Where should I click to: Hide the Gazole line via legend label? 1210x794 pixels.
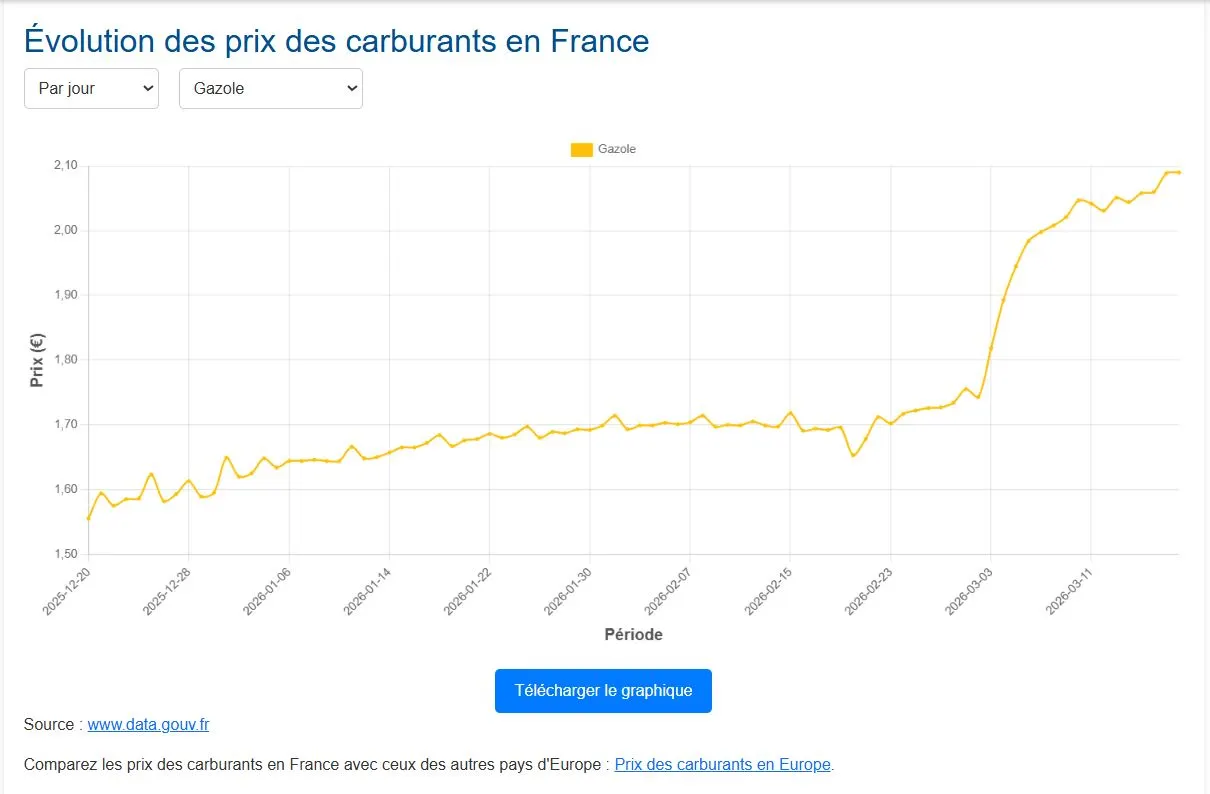(616, 148)
